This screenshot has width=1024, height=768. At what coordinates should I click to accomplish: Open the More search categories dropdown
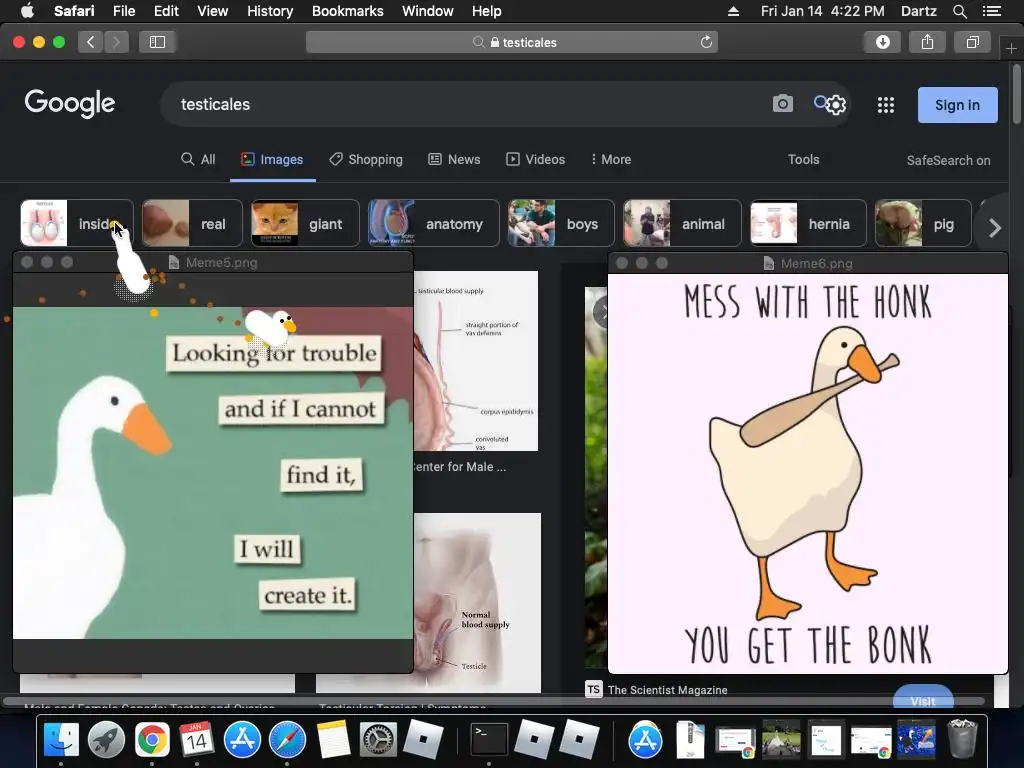tap(611, 159)
